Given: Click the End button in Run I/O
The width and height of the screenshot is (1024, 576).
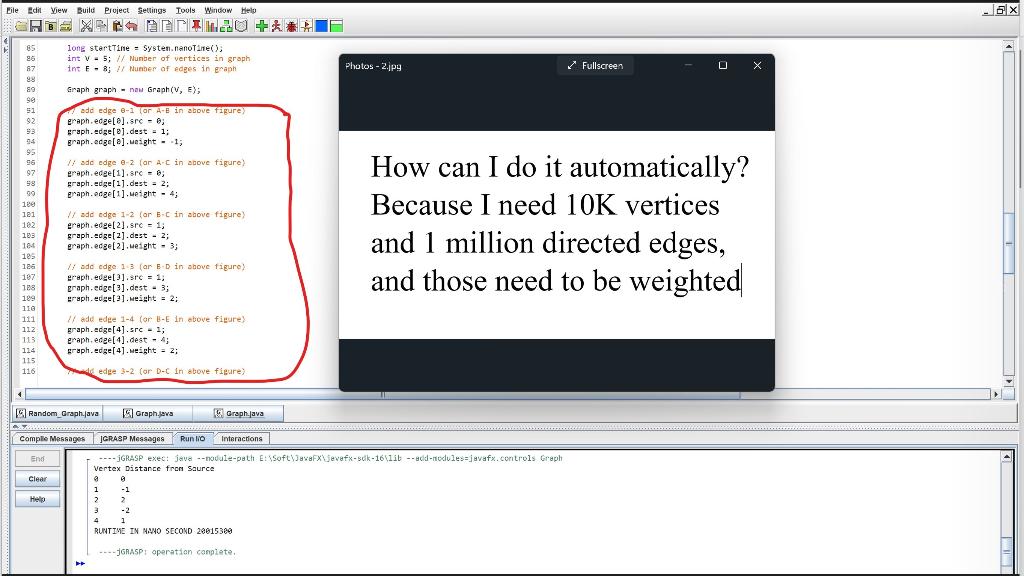Looking at the screenshot, I should (x=37, y=459).
